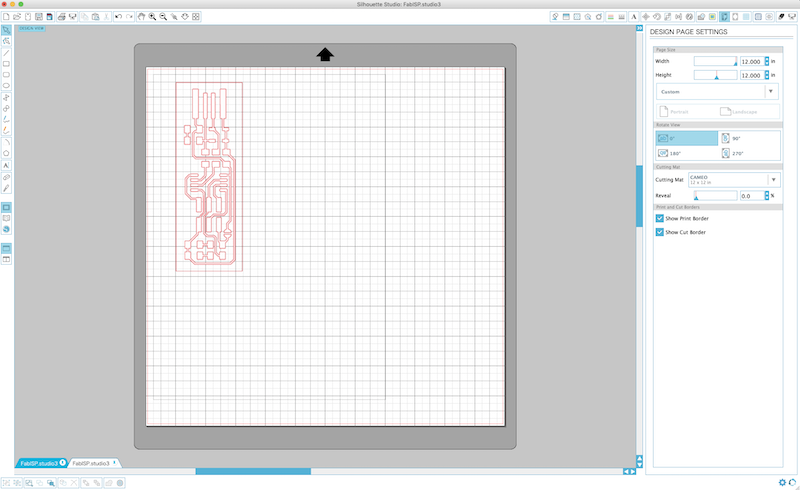Select the Text tool in the left toolbar
The width and height of the screenshot is (800, 490).
coord(6,165)
